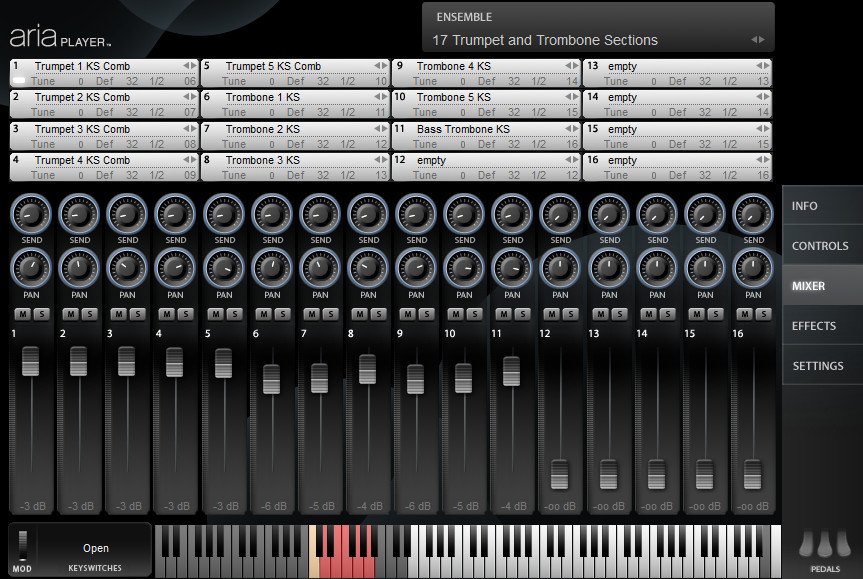This screenshot has width=863, height=579.
Task: Click the PAN knob on channel 9
Action: coord(416,269)
